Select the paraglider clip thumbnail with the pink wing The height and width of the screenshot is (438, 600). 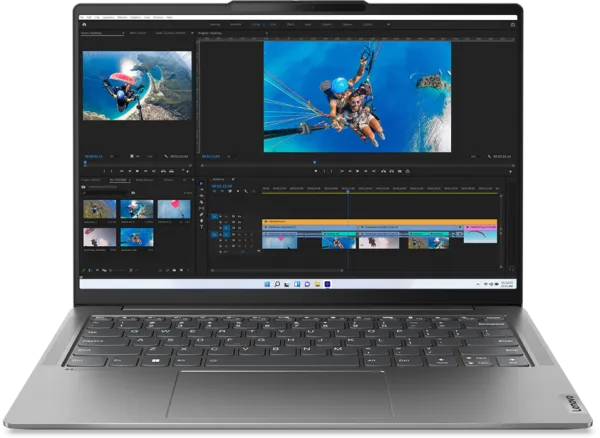[x=172, y=209]
